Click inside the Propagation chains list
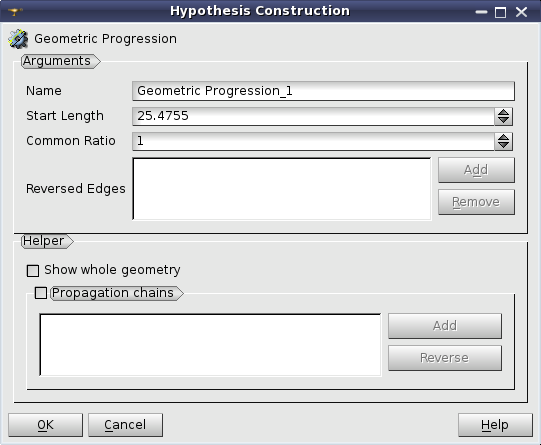541x445 pixels. 210,345
